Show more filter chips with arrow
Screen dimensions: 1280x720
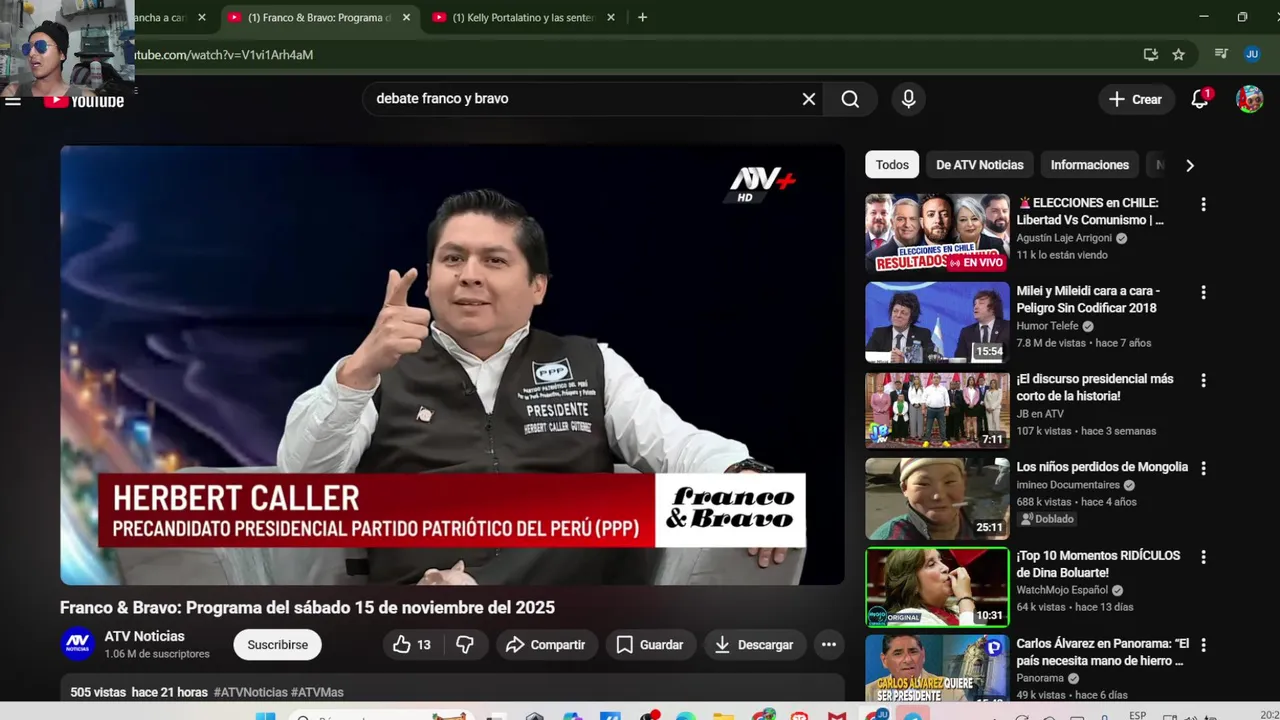1189,165
